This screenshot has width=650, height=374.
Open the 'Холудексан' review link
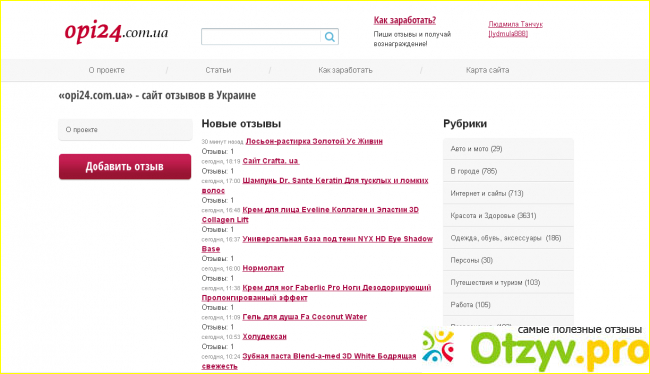[264, 336]
